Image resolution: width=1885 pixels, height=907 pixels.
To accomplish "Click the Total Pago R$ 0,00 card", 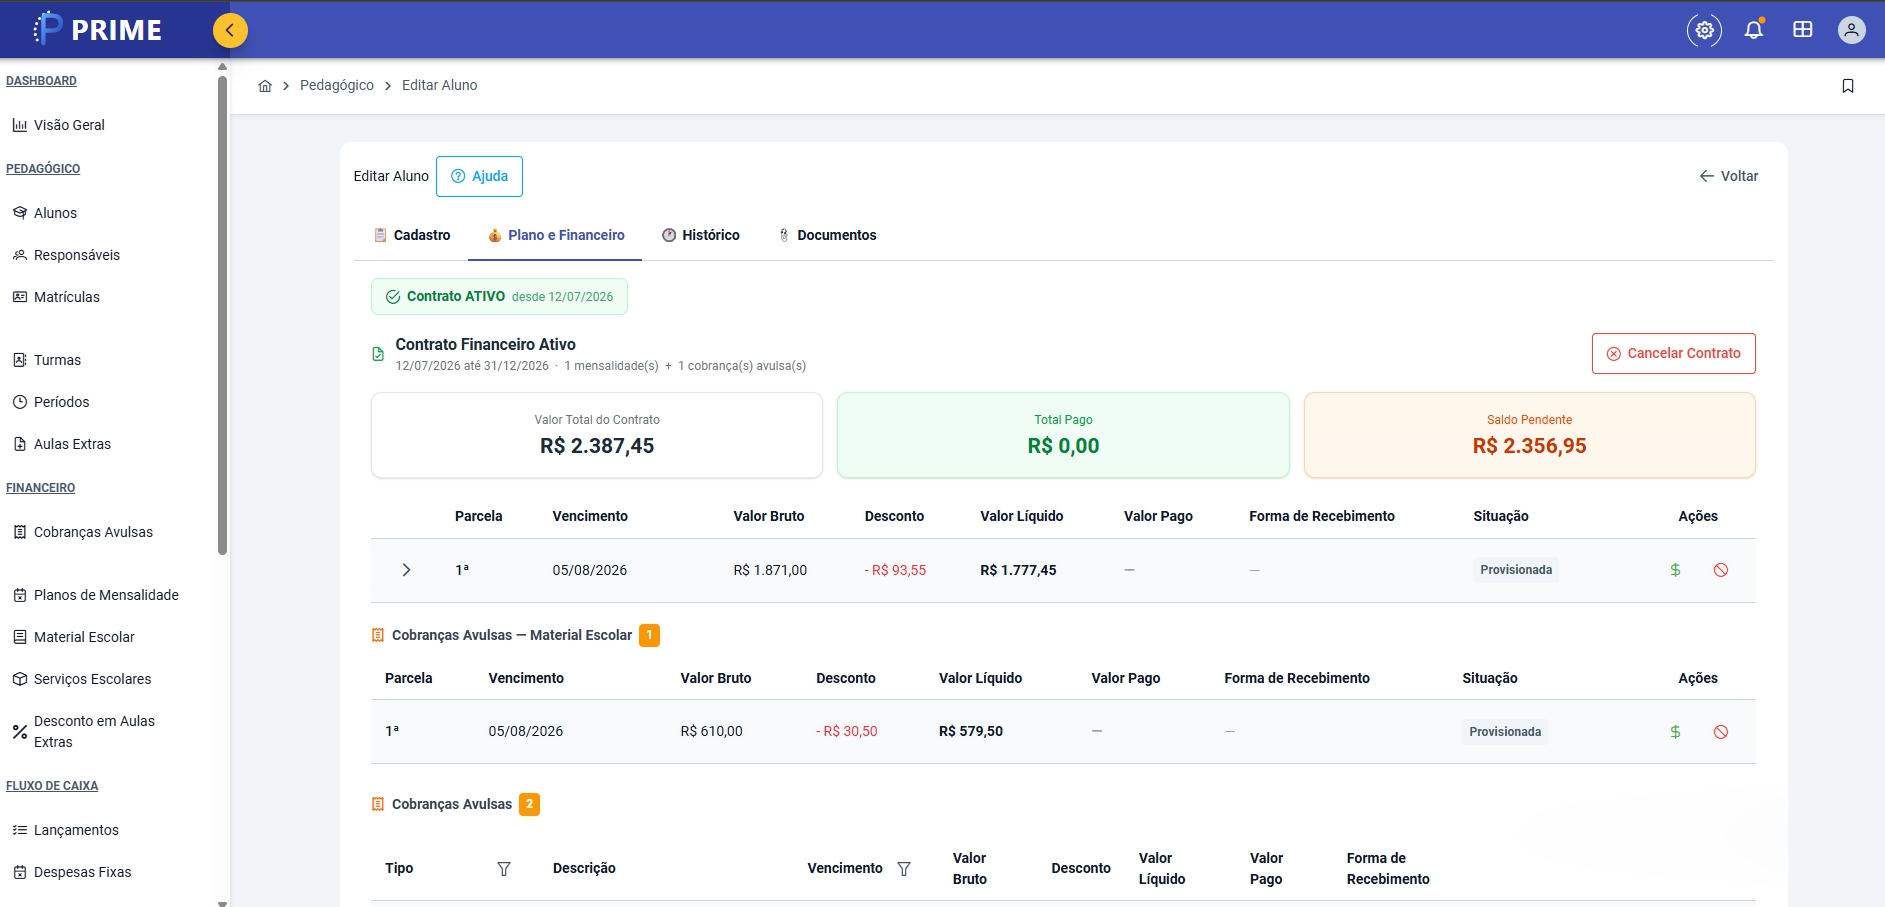I will pyautogui.click(x=1063, y=435).
